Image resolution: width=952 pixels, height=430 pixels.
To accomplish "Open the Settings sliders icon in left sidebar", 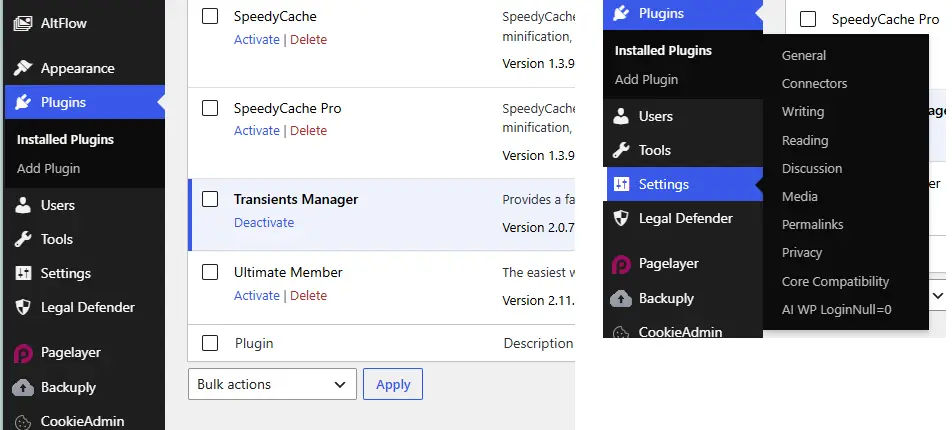I will click(23, 273).
